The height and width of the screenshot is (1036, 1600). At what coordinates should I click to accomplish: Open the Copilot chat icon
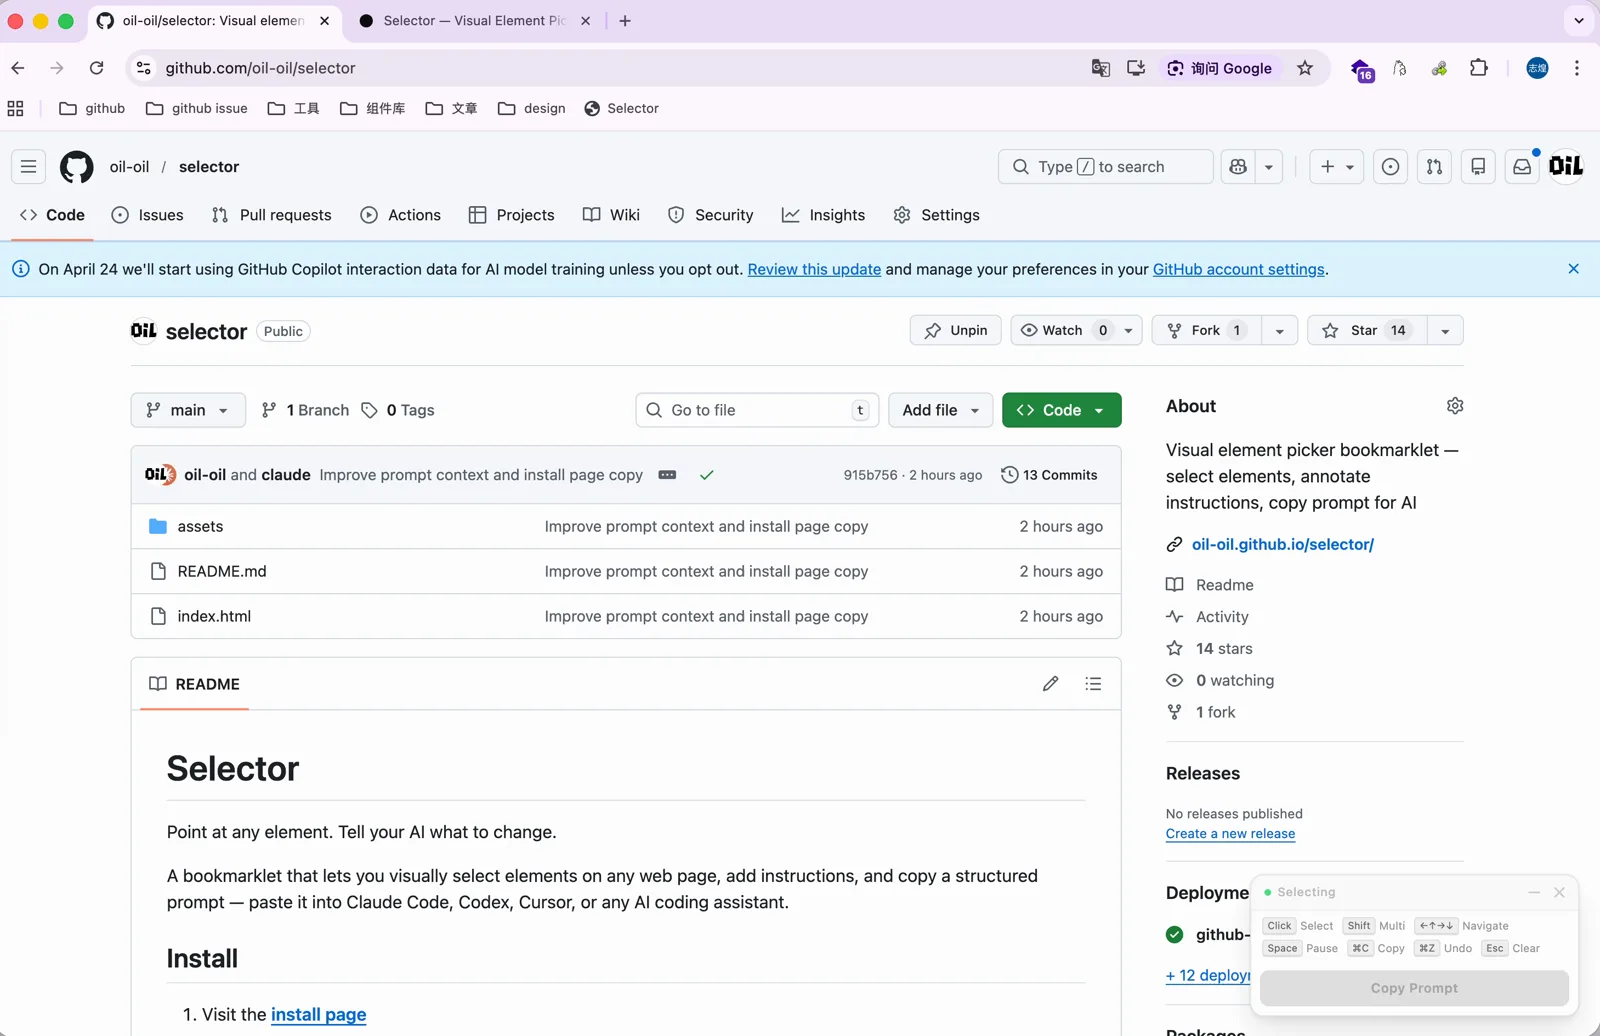(1238, 167)
